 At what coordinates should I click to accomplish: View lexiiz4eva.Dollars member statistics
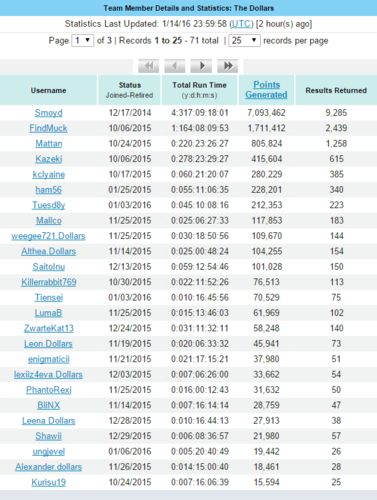pos(48,375)
